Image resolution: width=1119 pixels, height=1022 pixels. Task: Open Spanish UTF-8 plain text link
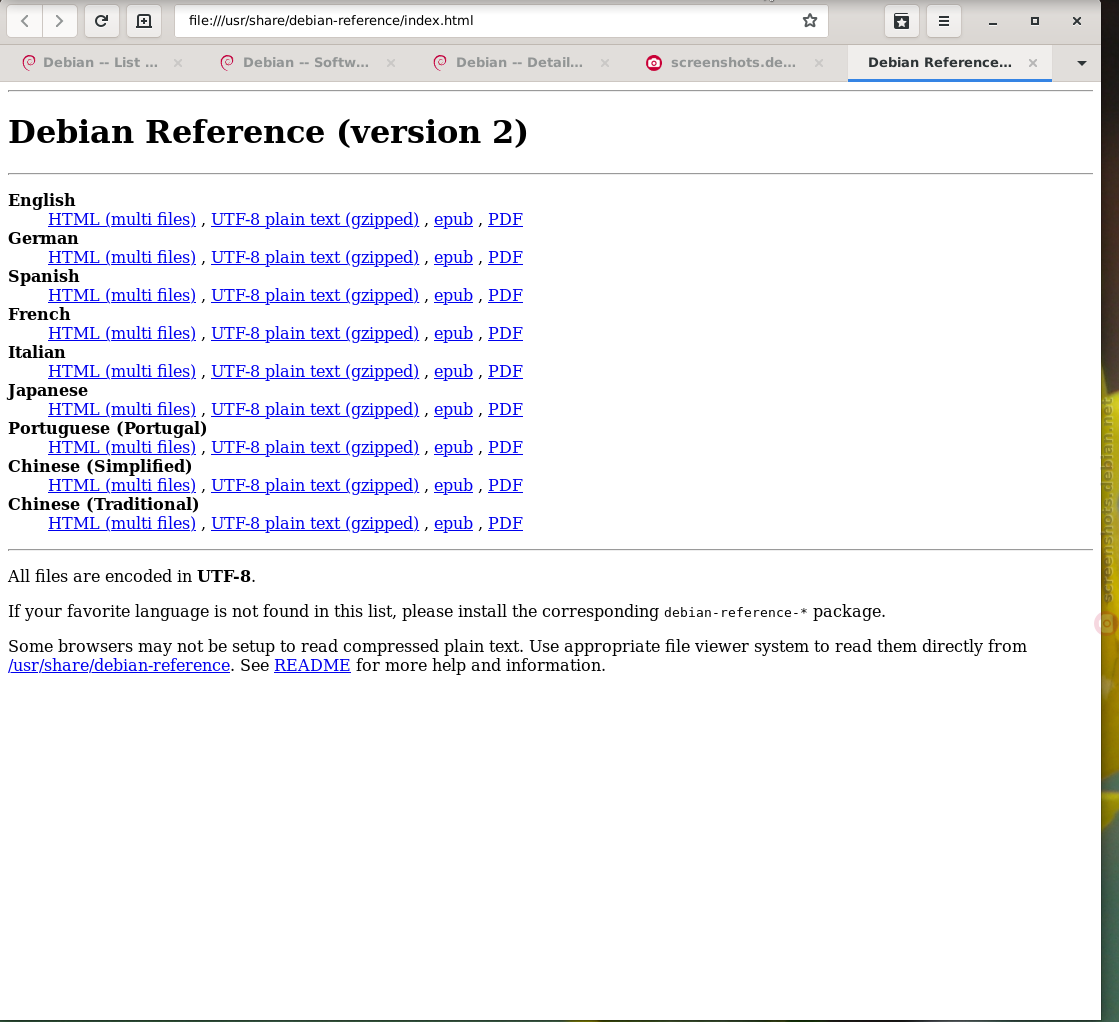(315, 295)
